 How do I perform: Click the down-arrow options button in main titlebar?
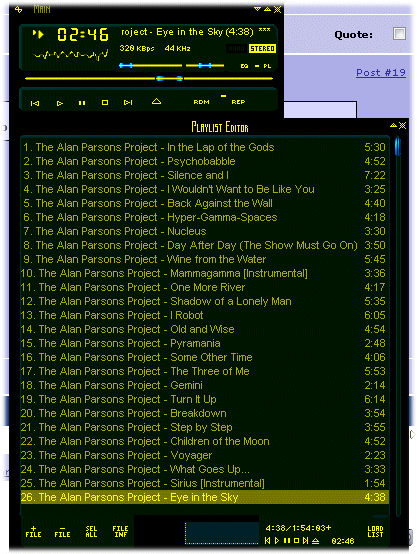tap(258, 9)
